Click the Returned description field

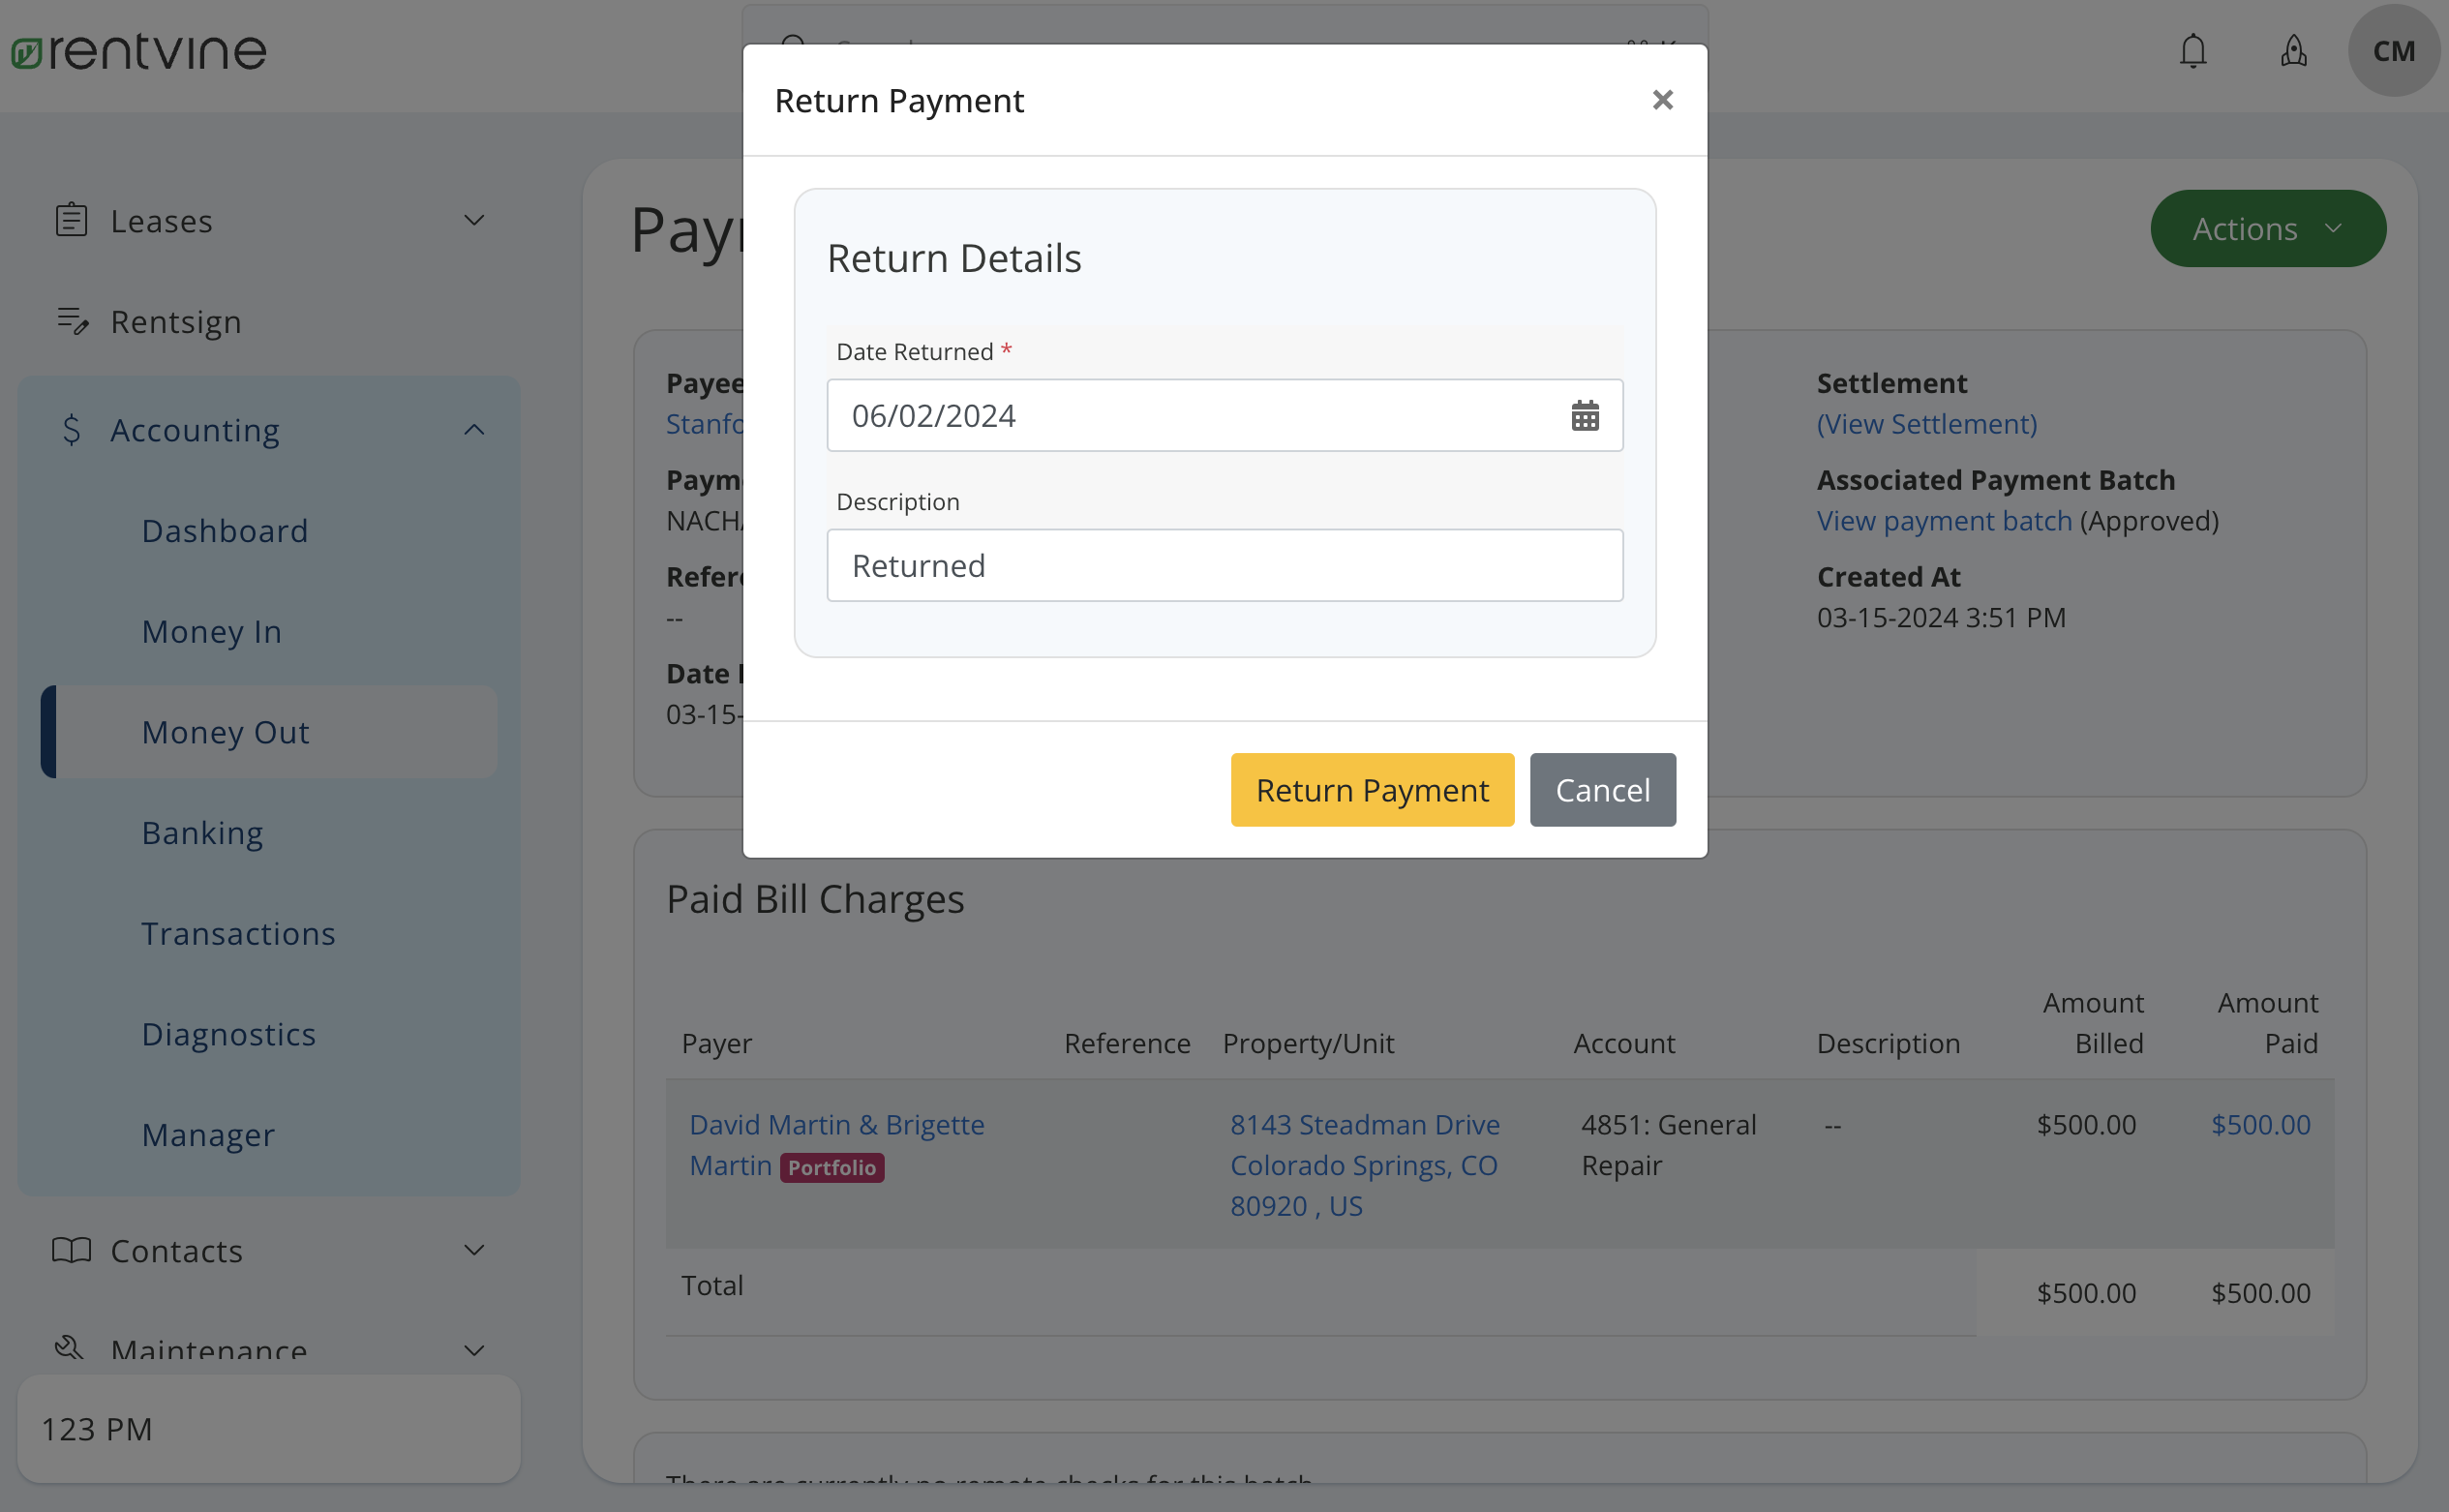1224,565
